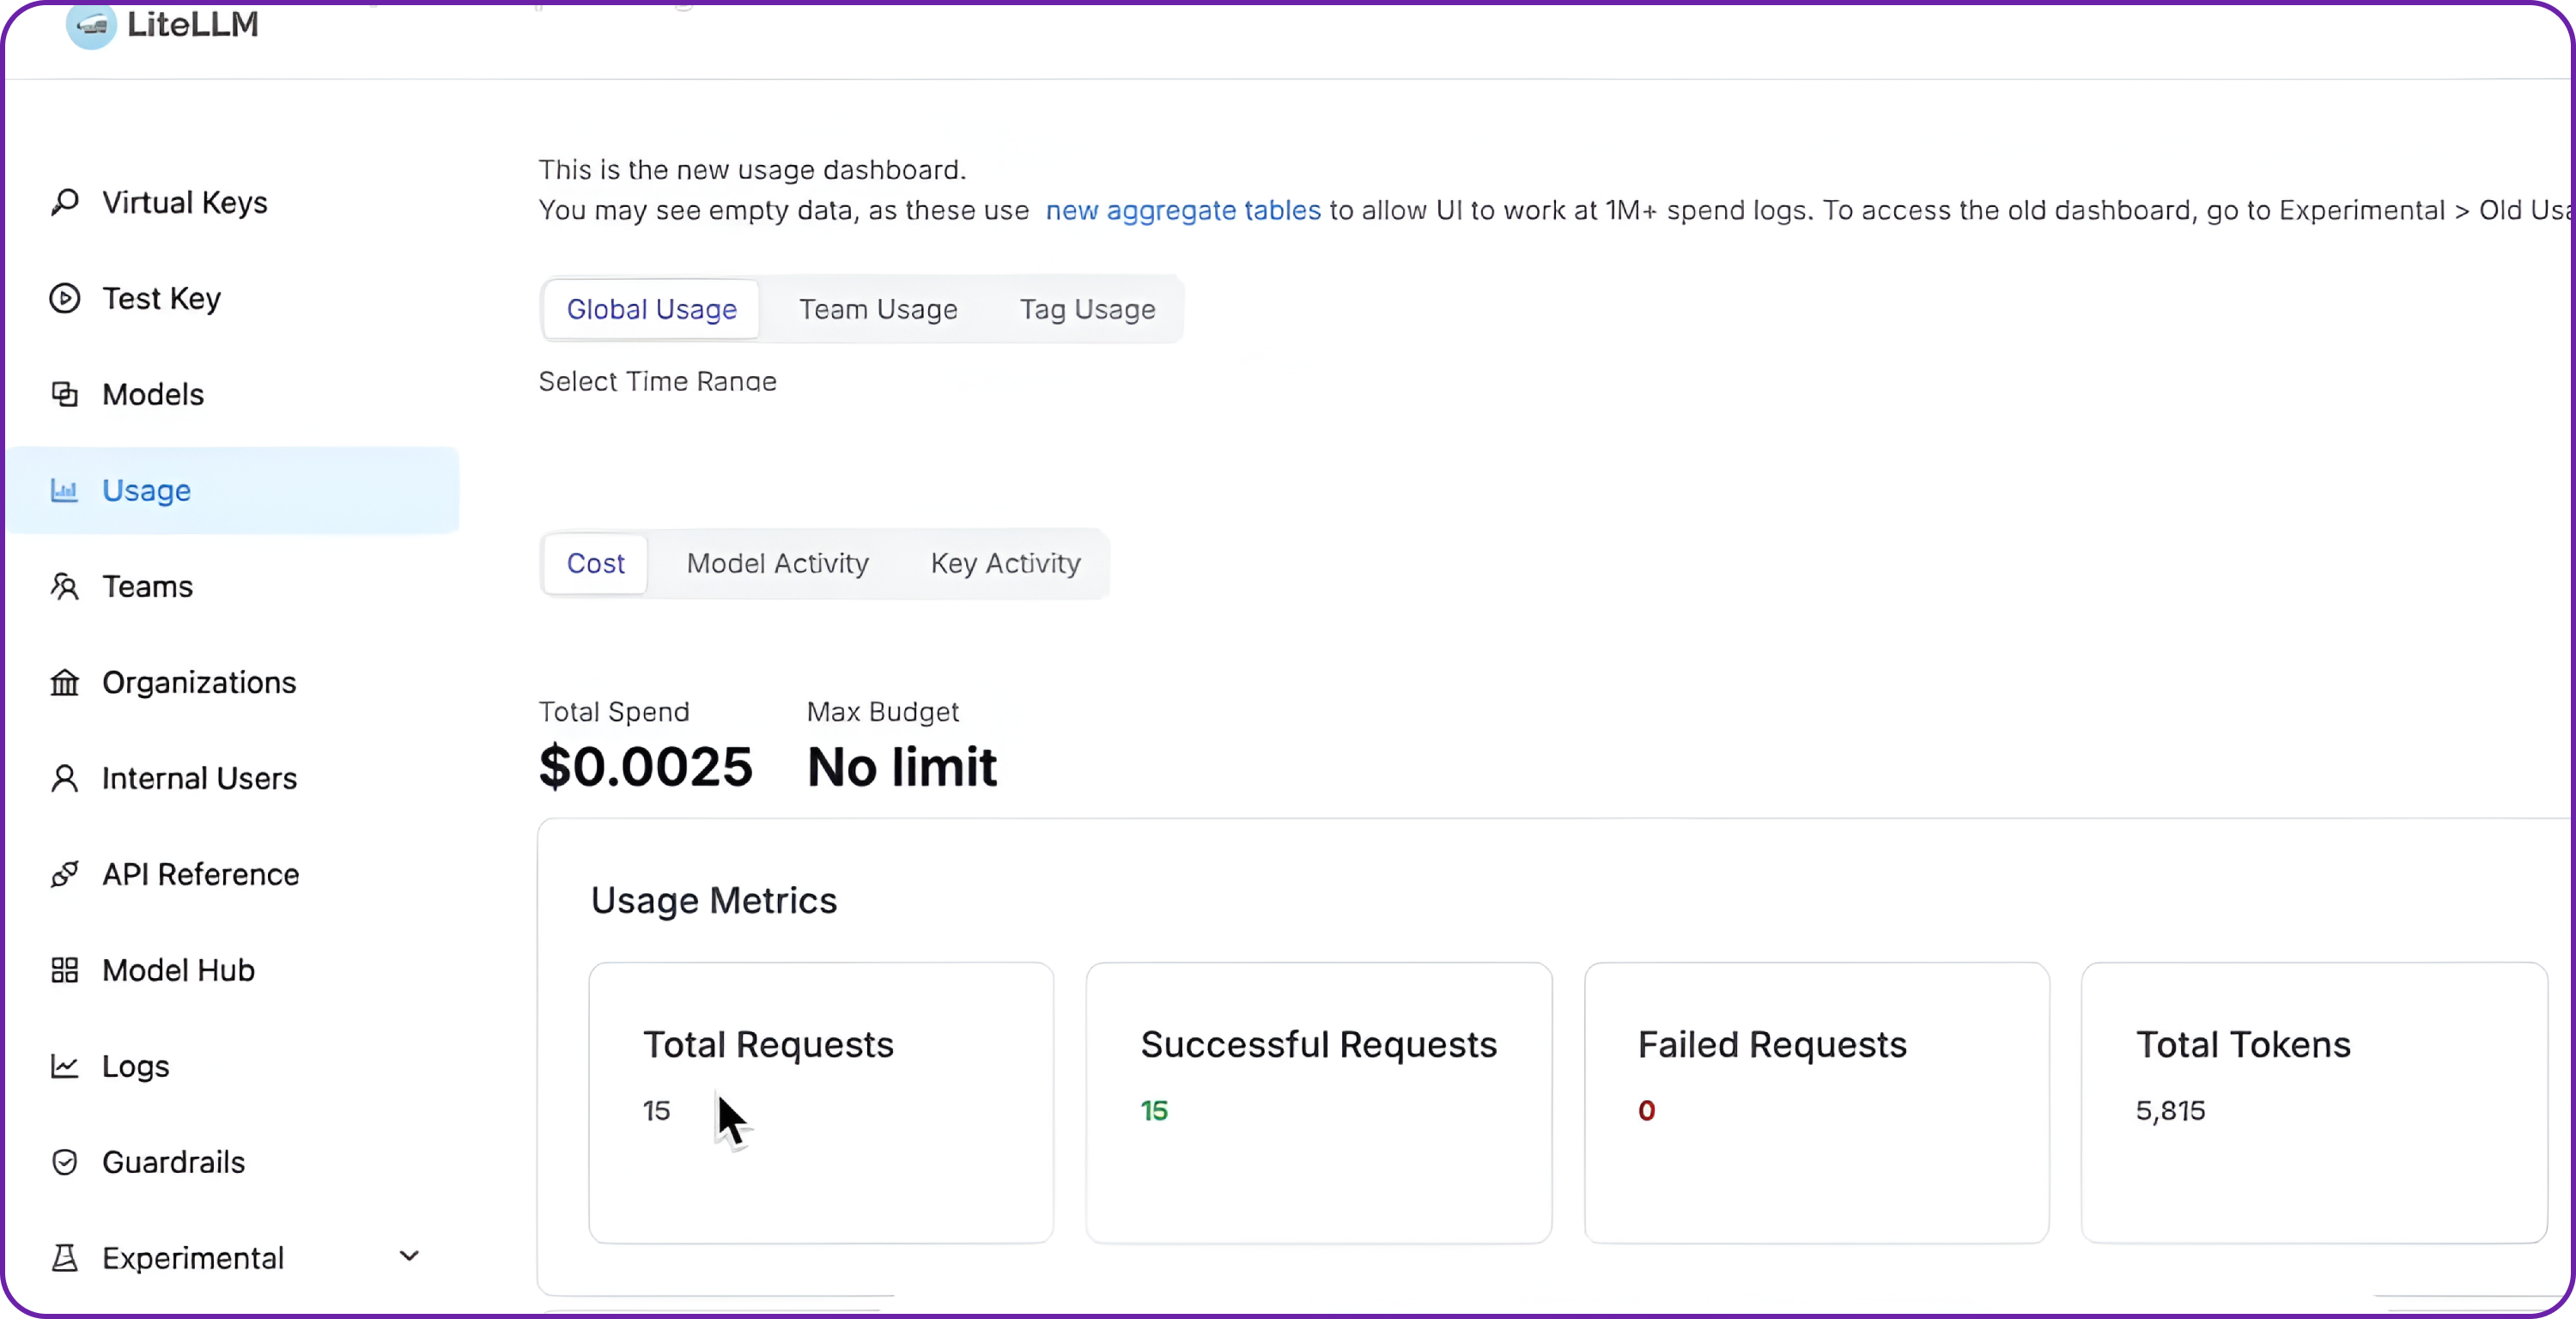The width and height of the screenshot is (2576, 1319).
Task: Click the Internal Users person icon
Action: [64, 778]
